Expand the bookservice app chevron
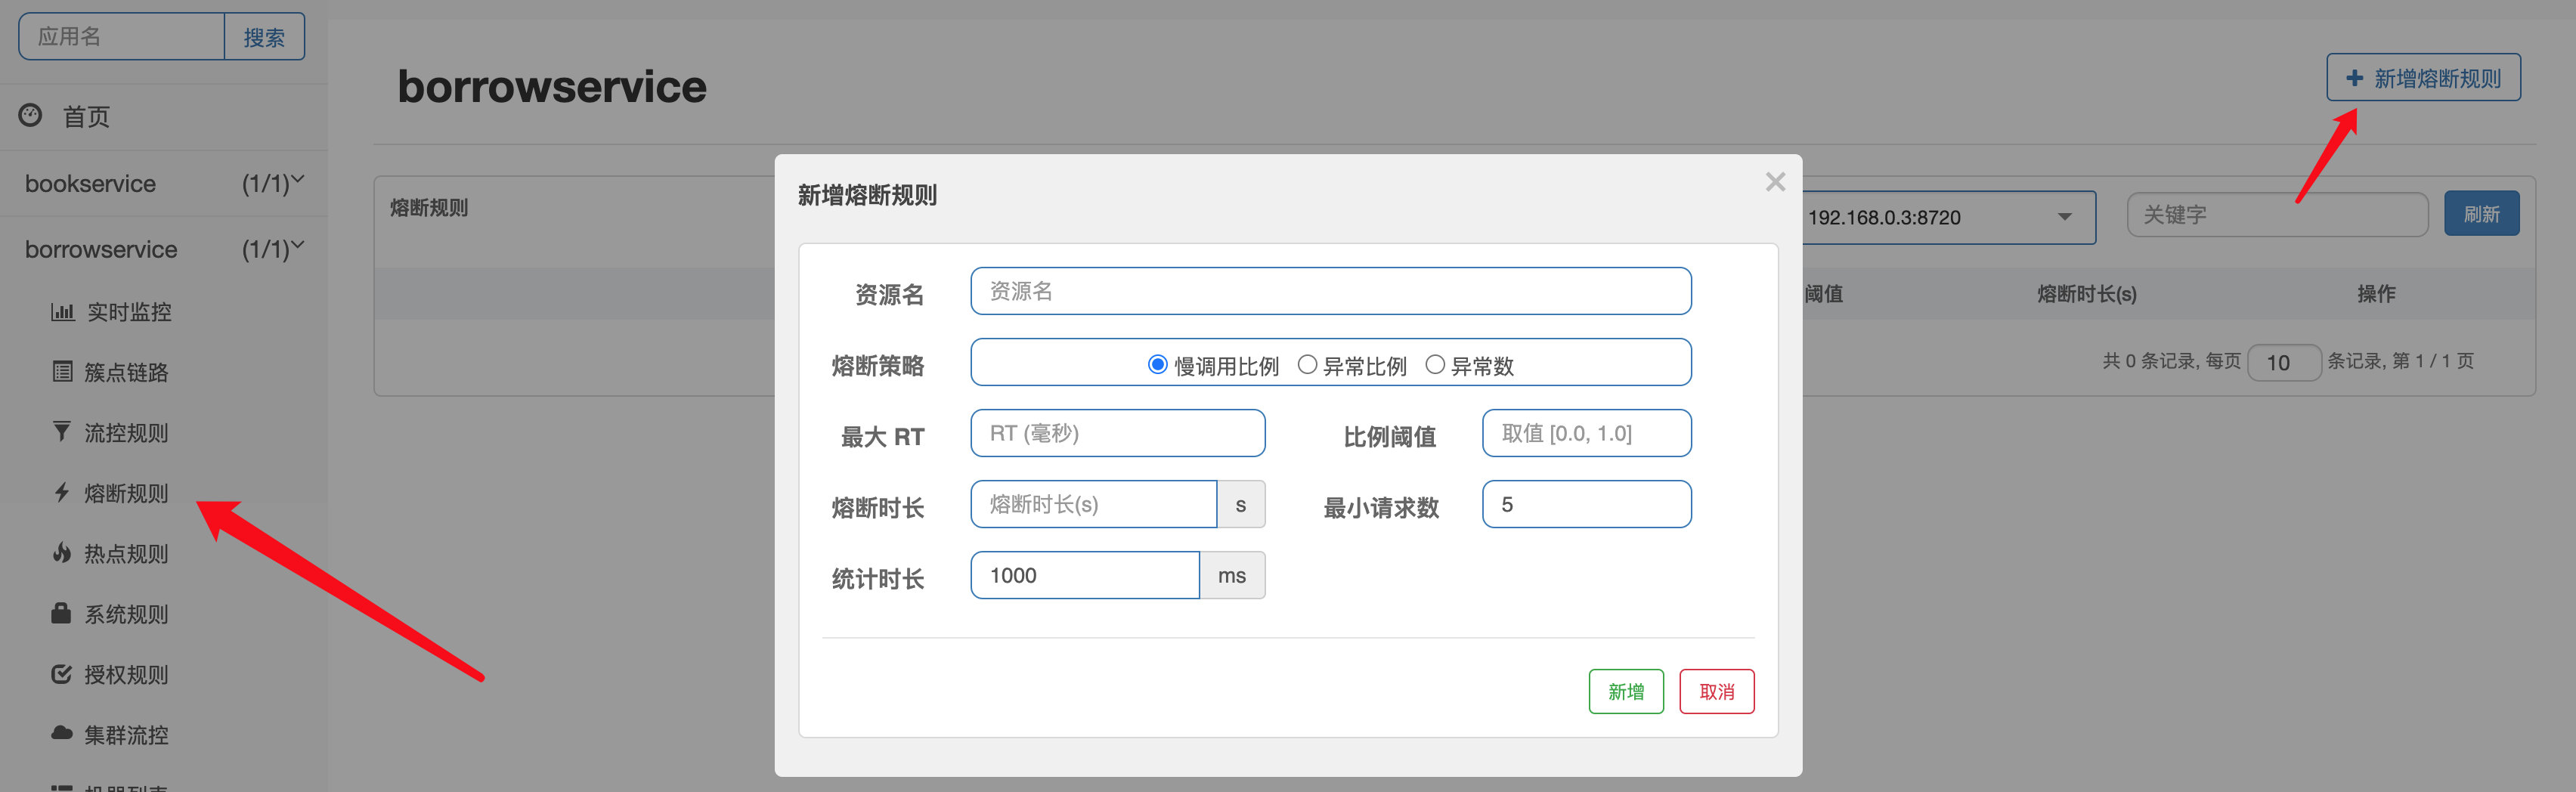 [297, 180]
